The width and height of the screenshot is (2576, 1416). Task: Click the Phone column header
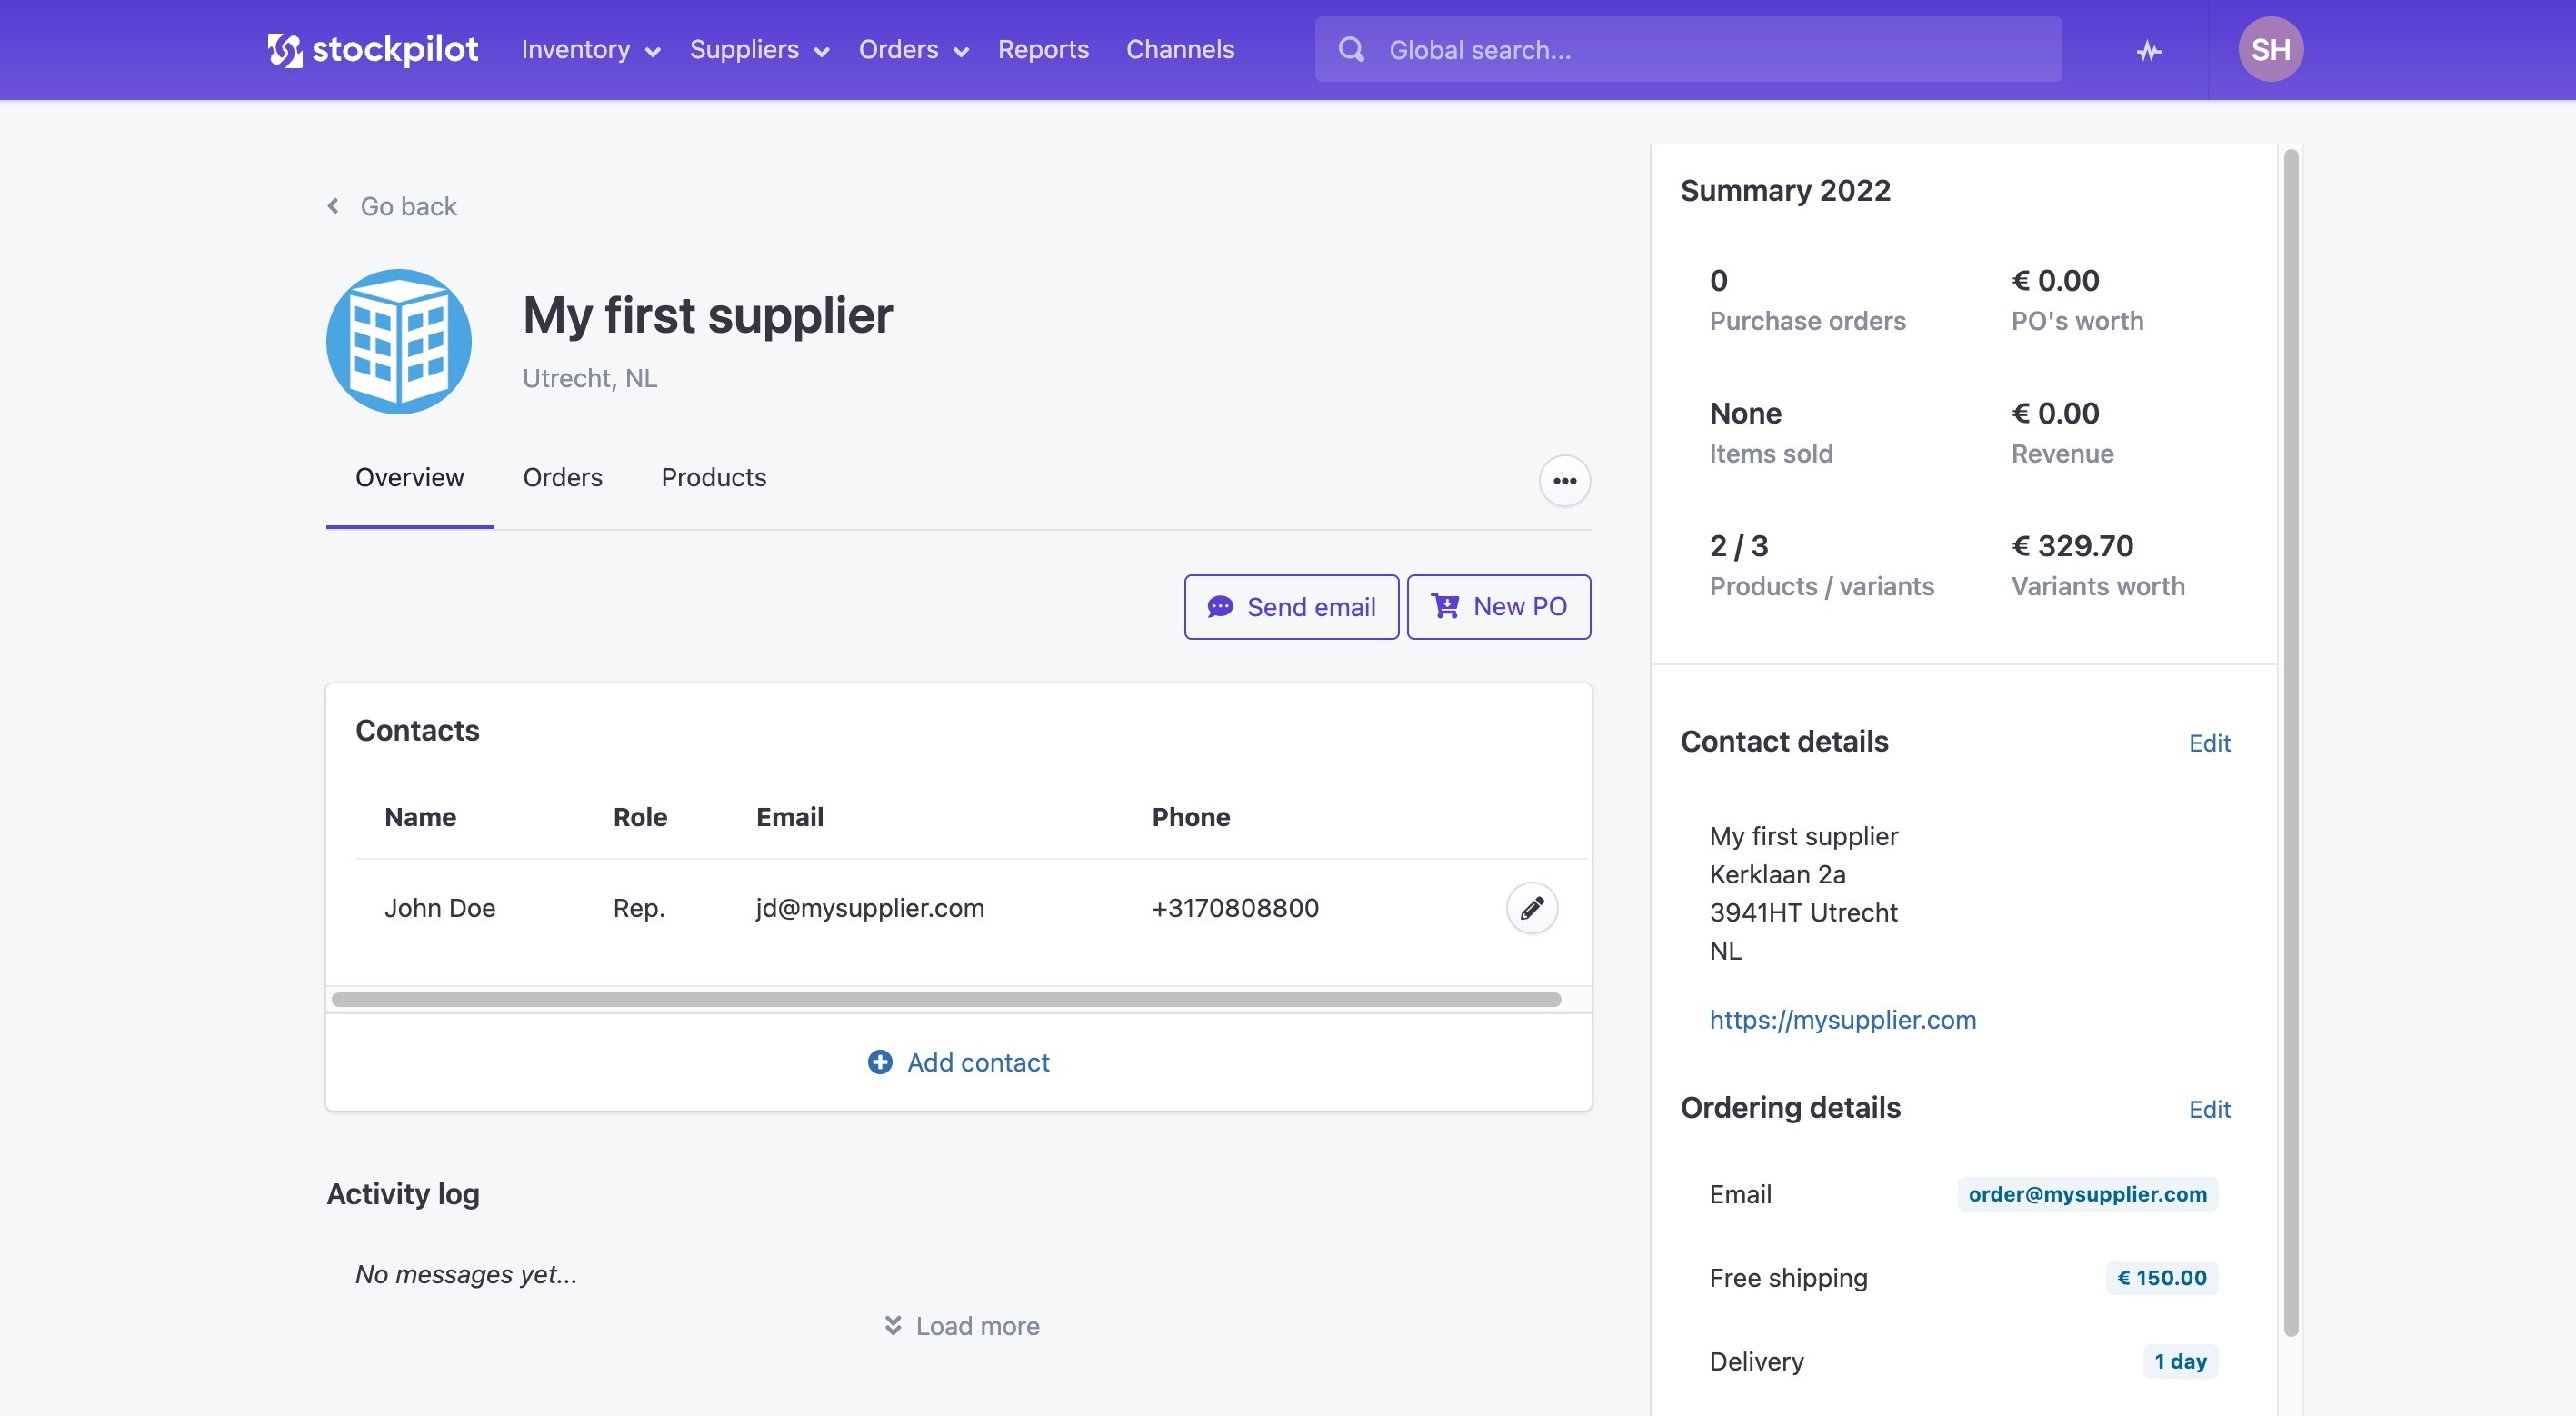point(1191,817)
